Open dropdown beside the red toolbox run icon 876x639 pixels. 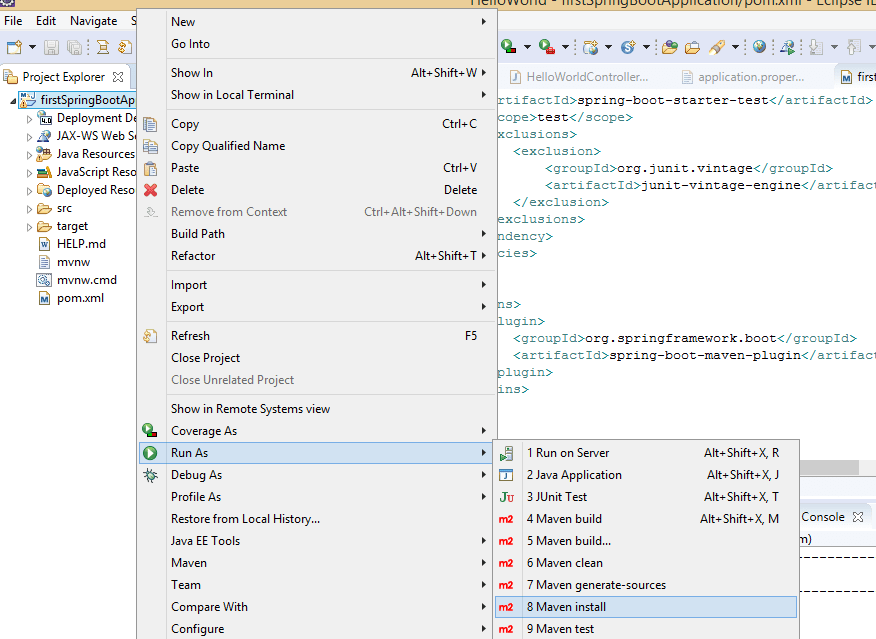point(565,47)
